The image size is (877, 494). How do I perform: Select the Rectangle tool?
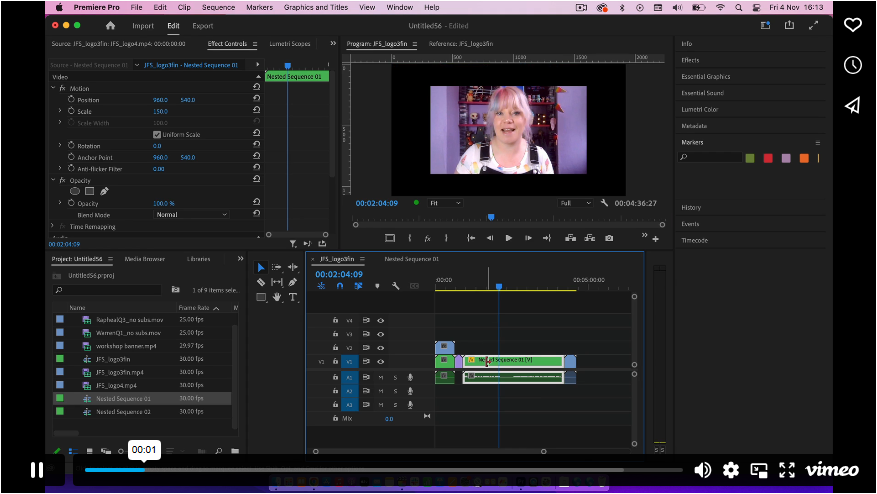click(x=261, y=297)
